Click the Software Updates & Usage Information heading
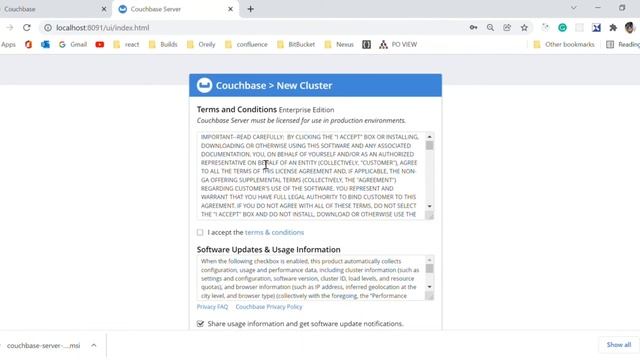 [269, 249]
